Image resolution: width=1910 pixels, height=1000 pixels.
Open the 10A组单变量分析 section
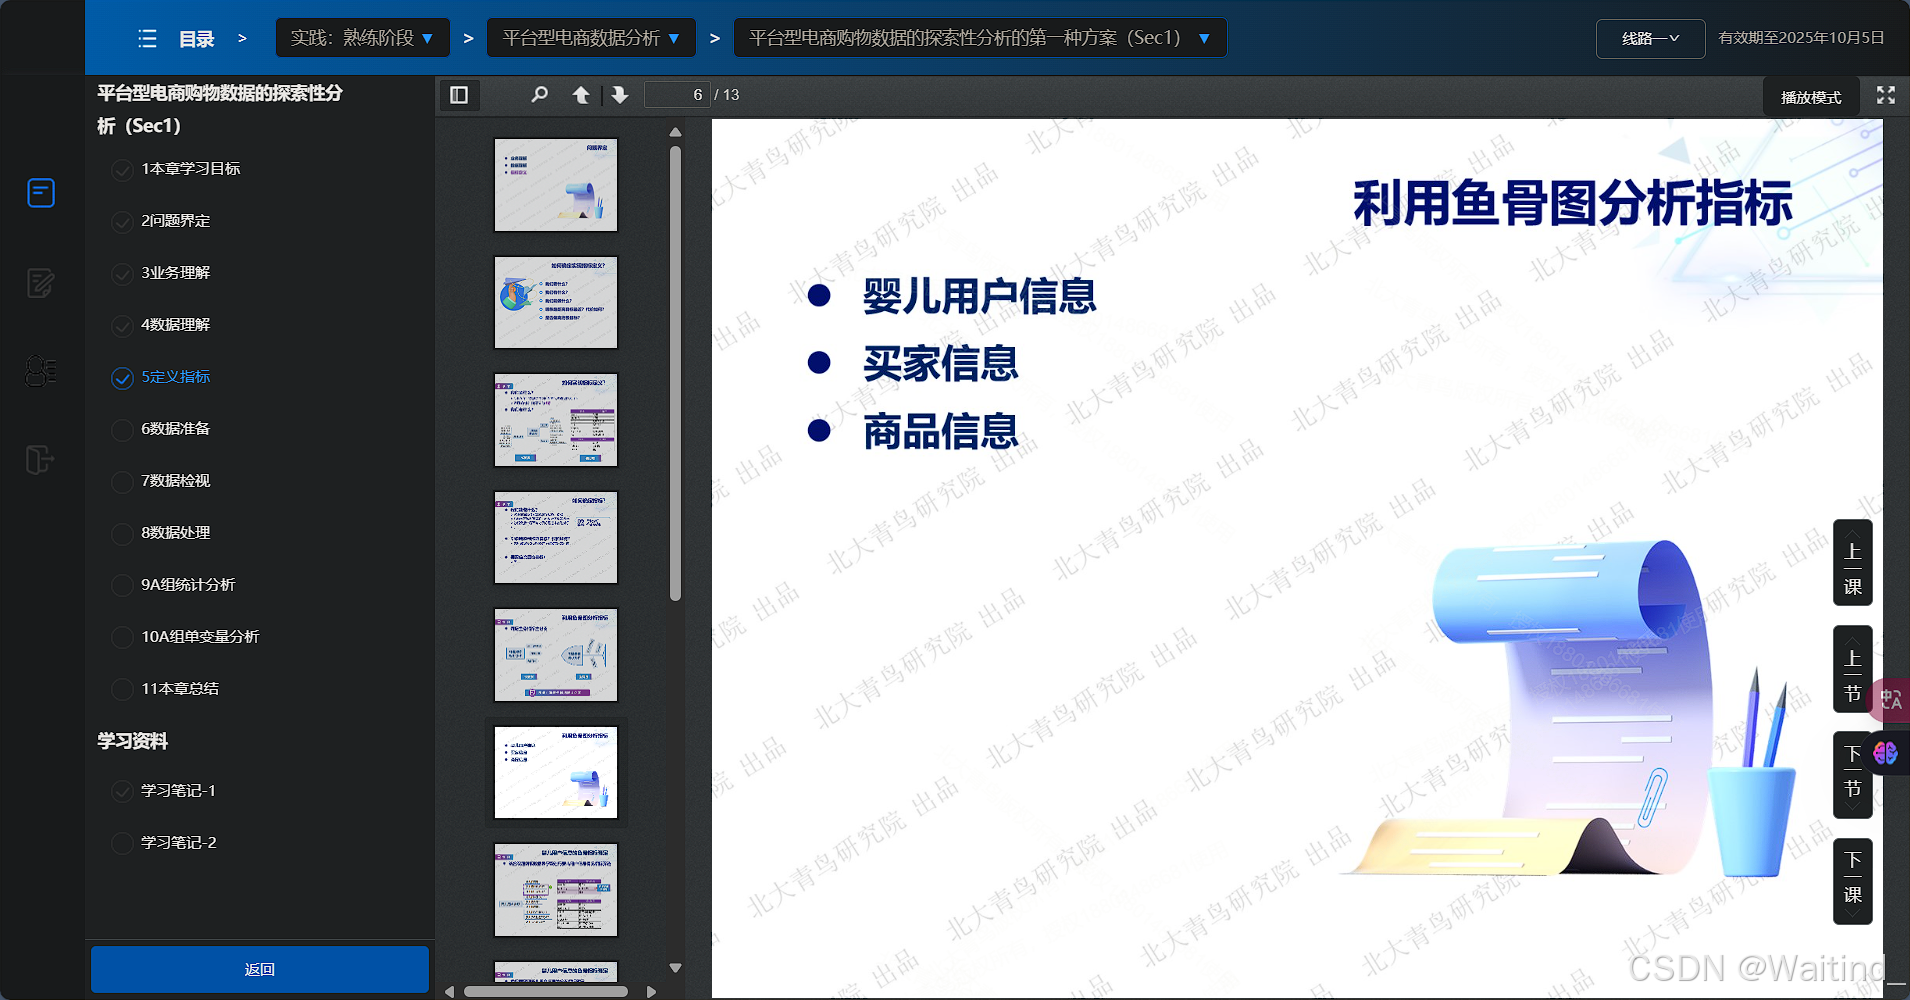(x=200, y=637)
